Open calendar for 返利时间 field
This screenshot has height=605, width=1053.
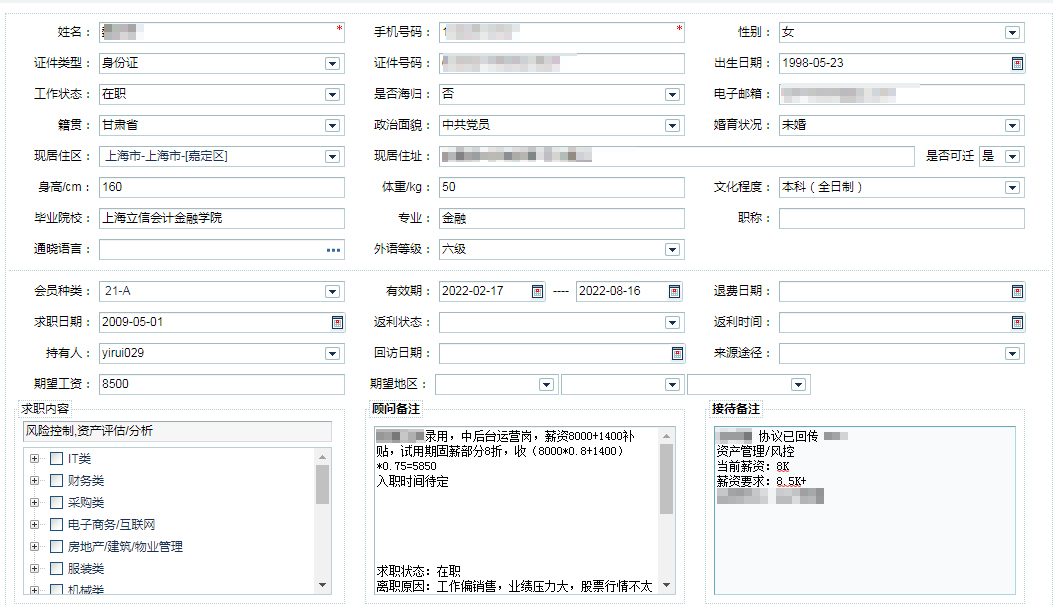coord(1017,322)
